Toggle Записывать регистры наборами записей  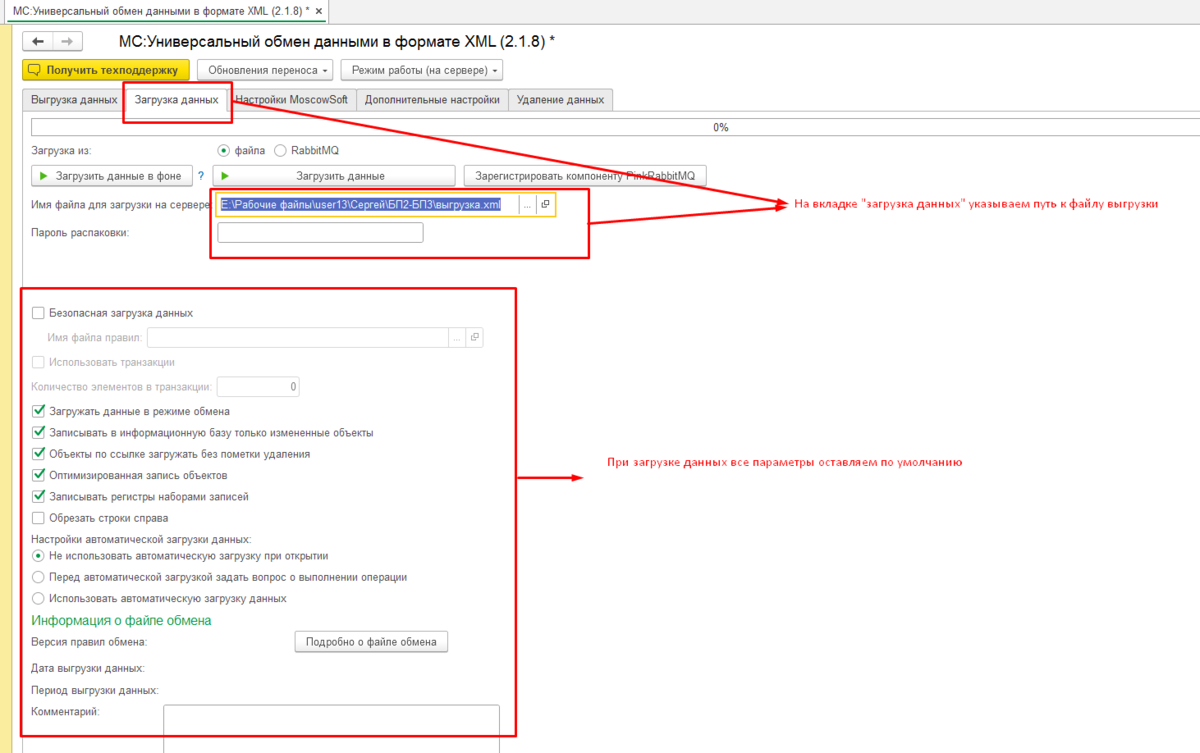click(39, 496)
